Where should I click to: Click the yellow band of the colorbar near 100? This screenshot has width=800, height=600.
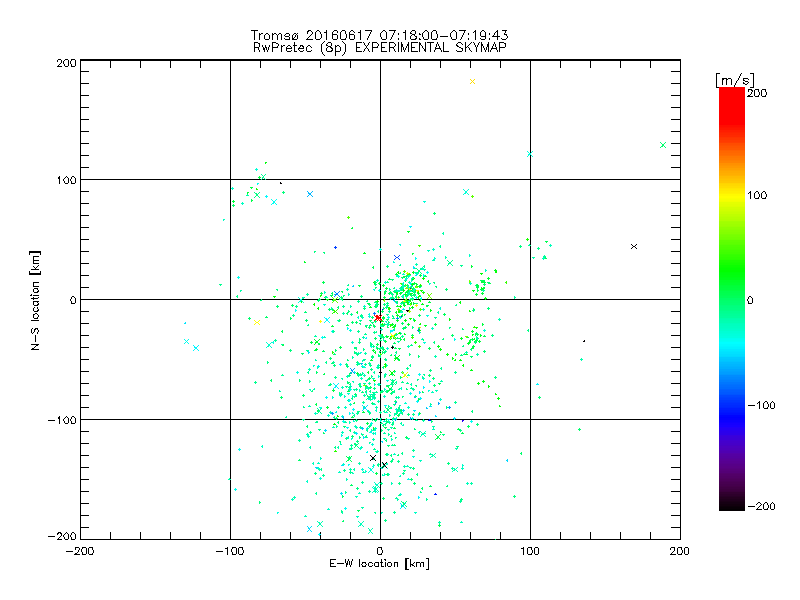tap(732, 195)
